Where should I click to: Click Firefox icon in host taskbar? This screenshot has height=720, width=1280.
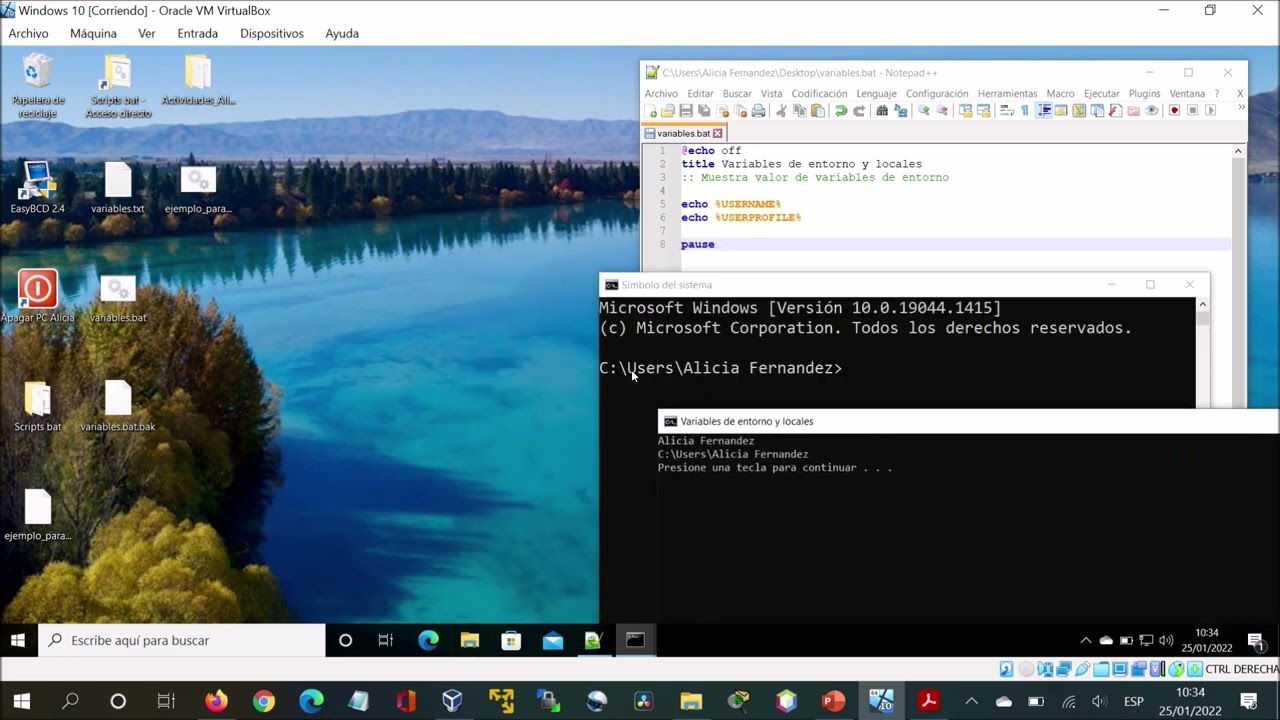215,701
